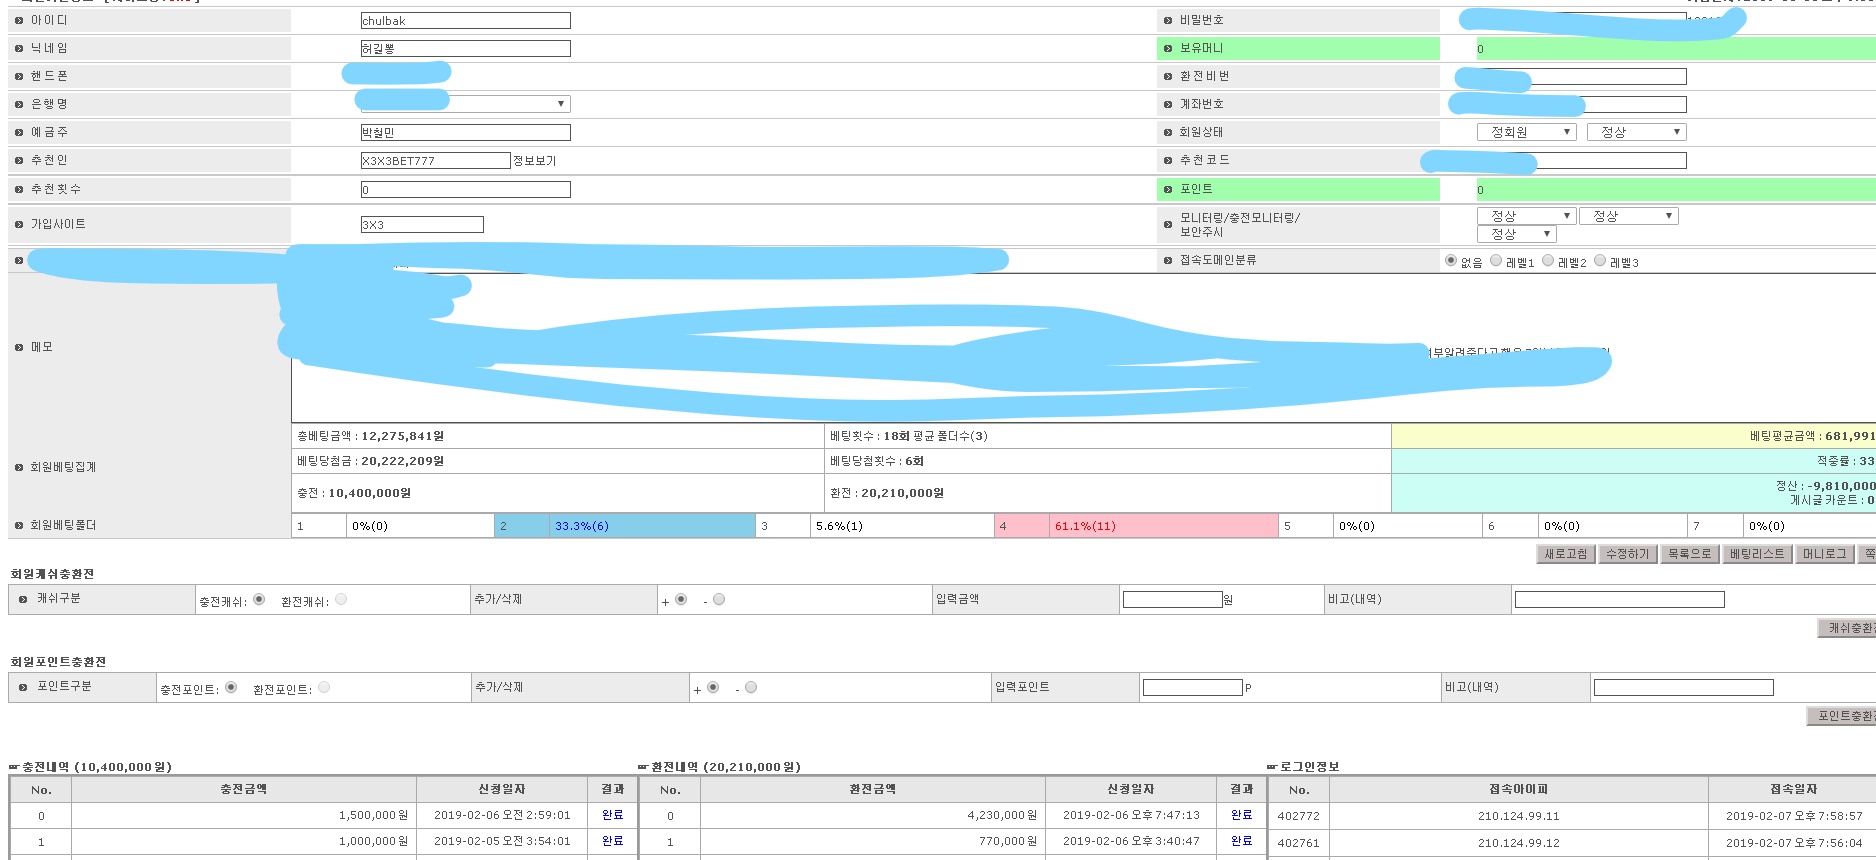The image size is (1876, 860).
Task: Choose the 환전캐쉬 radio option
Action: [x=341, y=600]
